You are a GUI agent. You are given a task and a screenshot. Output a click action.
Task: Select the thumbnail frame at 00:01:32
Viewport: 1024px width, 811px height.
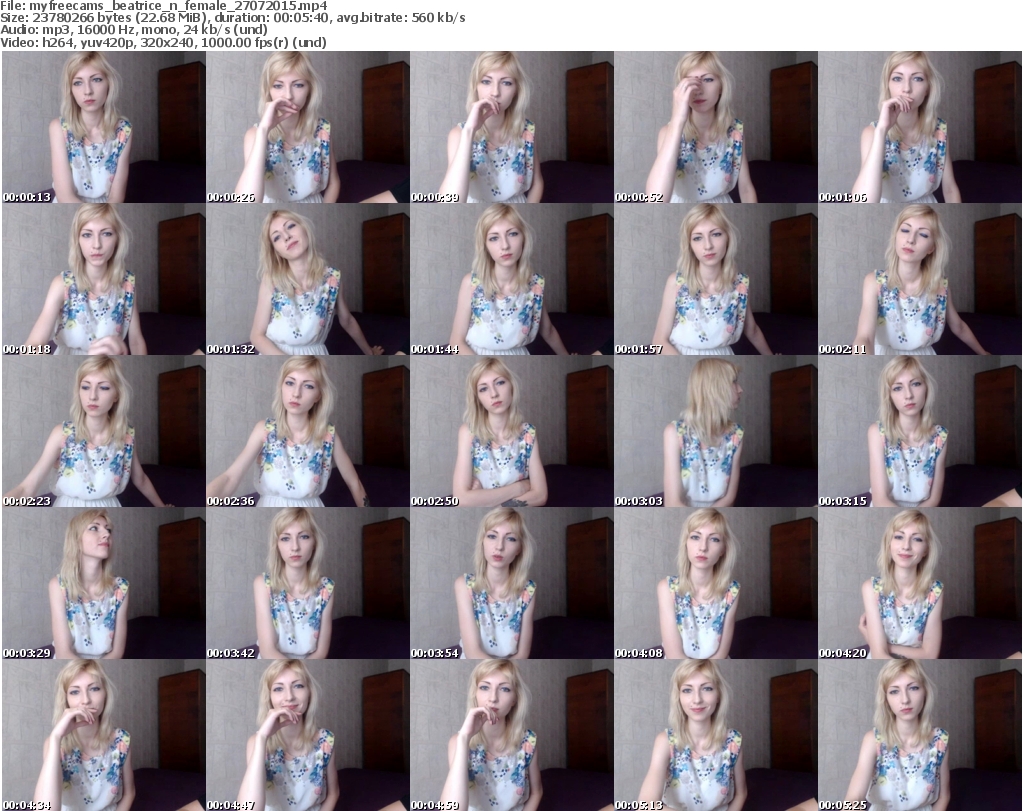coord(308,279)
